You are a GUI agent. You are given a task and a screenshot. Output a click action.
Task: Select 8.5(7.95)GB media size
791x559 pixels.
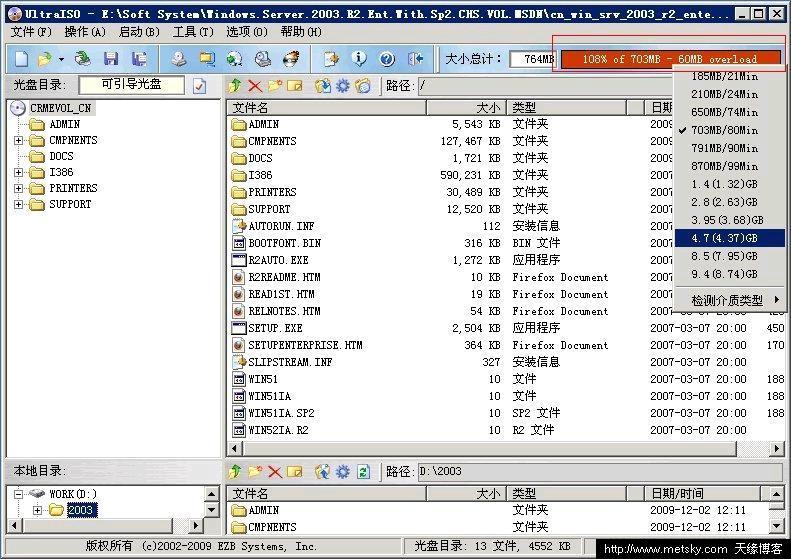[x=729, y=256]
